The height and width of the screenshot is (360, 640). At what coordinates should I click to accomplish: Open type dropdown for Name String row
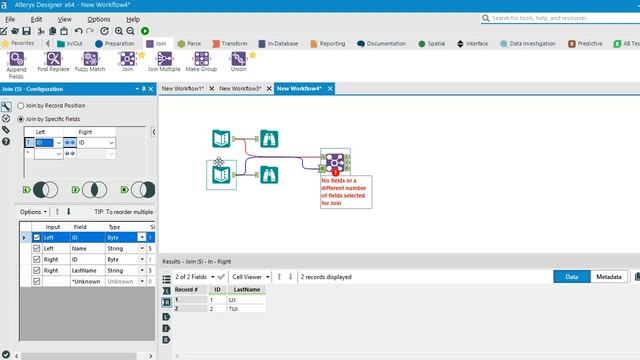(x=142, y=248)
